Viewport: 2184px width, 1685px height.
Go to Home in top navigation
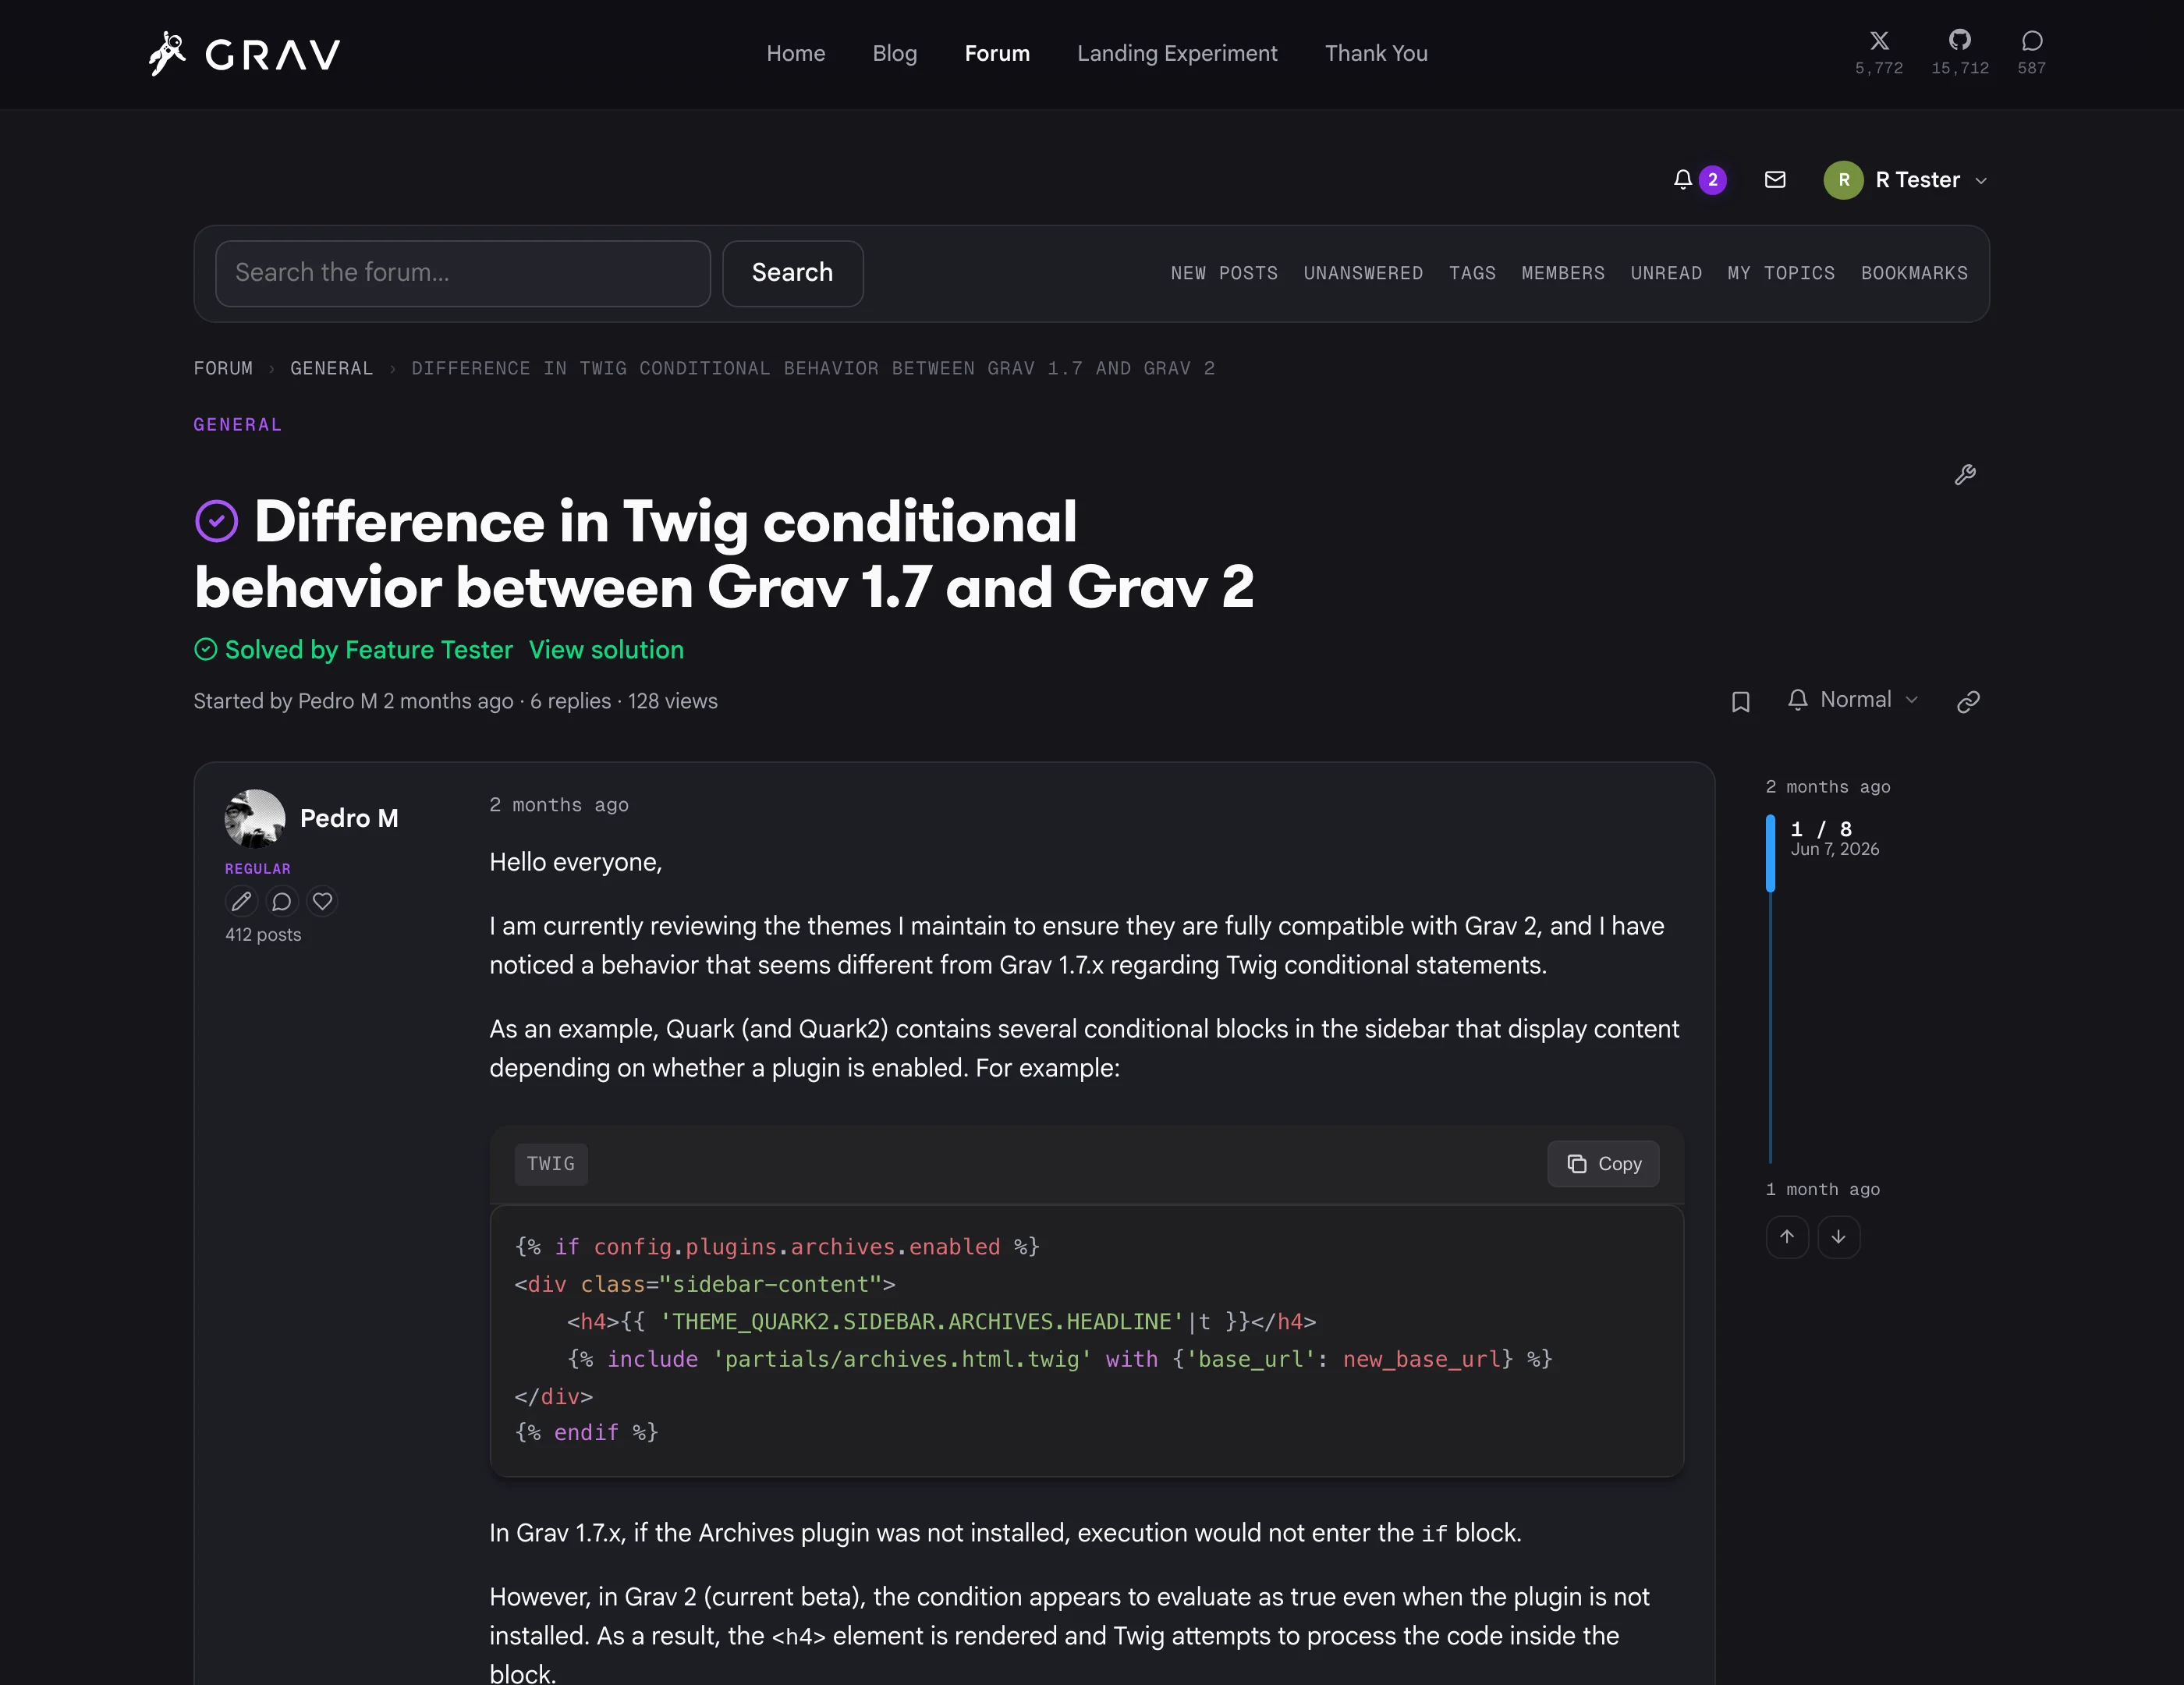[x=796, y=54]
